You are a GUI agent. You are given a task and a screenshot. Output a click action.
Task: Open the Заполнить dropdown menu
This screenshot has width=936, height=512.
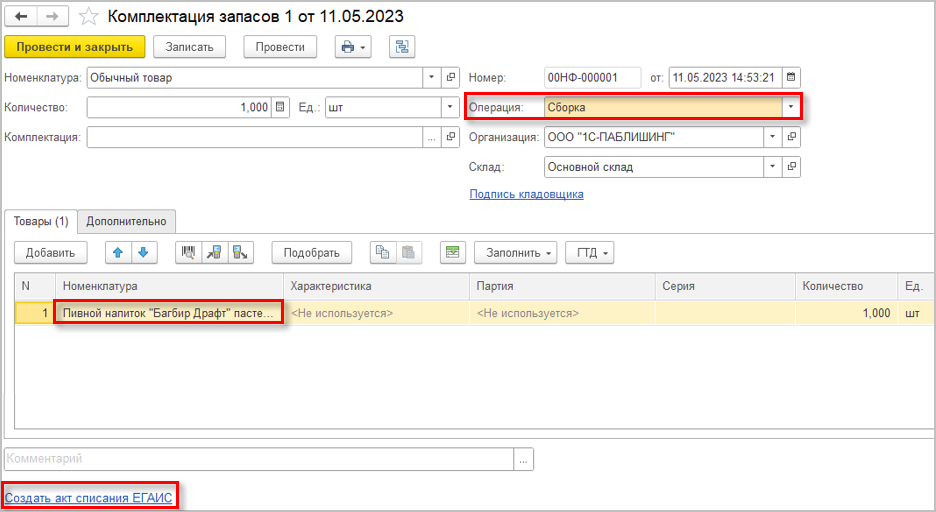pyautogui.click(x=516, y=253)
